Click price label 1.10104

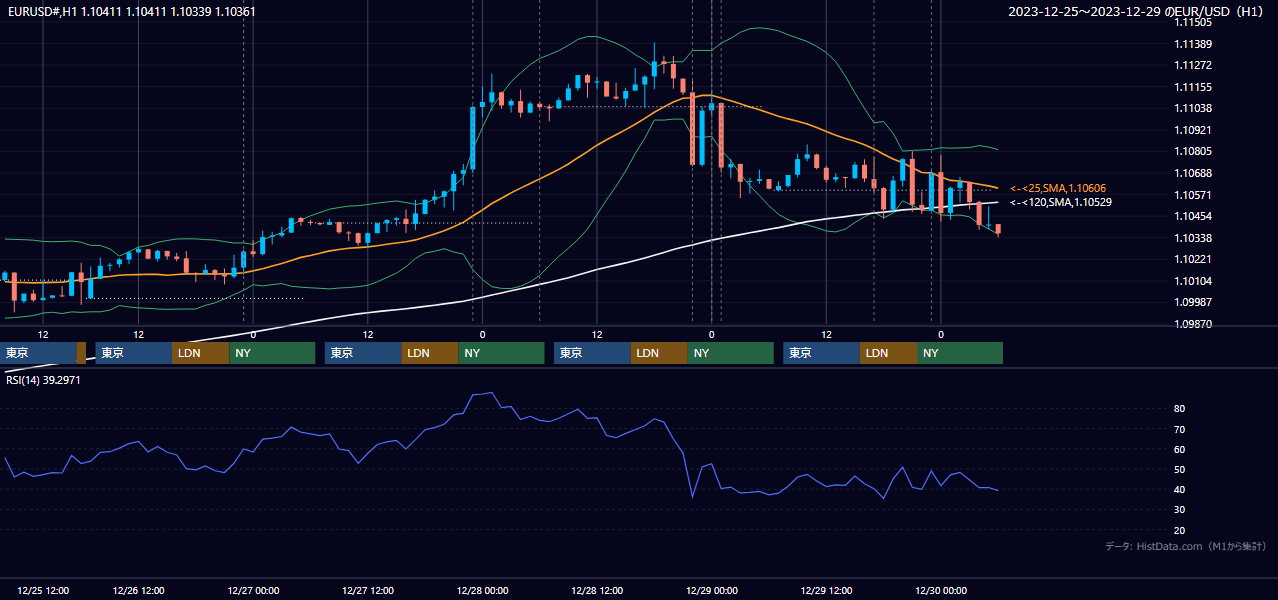(x=1193, y=281)
